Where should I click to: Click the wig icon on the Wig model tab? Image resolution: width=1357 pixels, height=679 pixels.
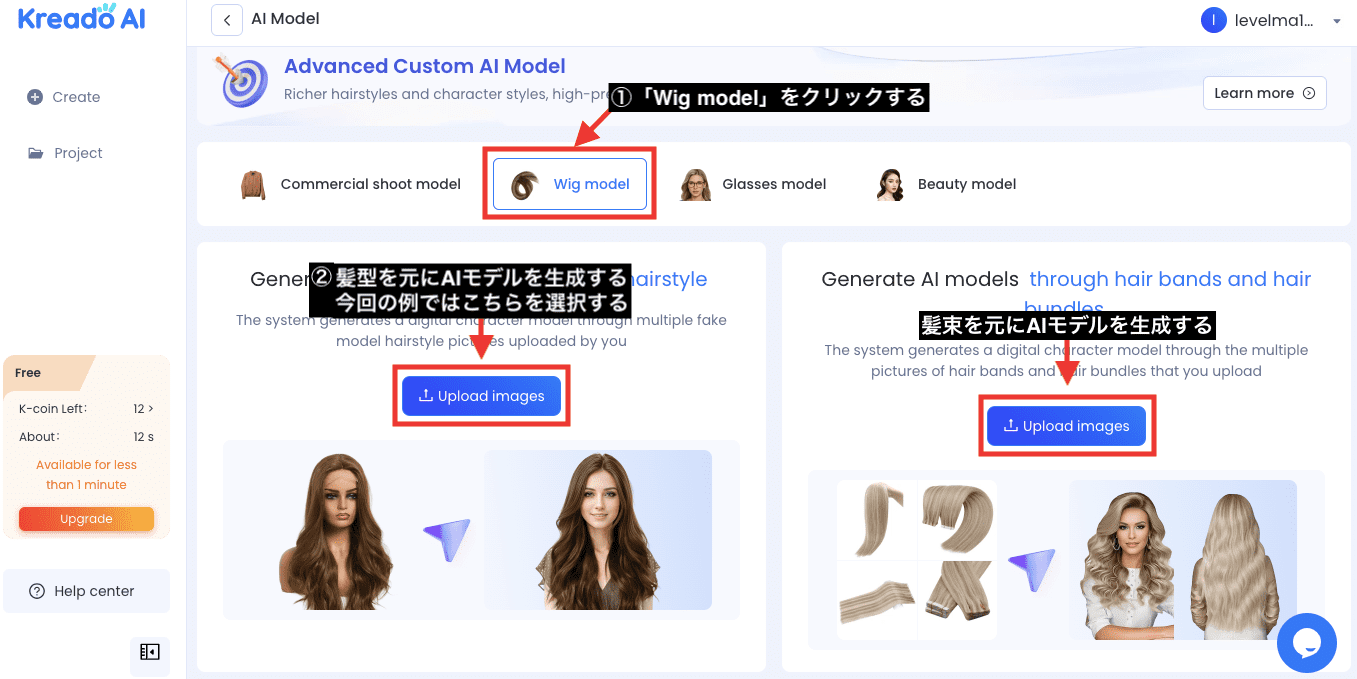click(x=524, y=183)
